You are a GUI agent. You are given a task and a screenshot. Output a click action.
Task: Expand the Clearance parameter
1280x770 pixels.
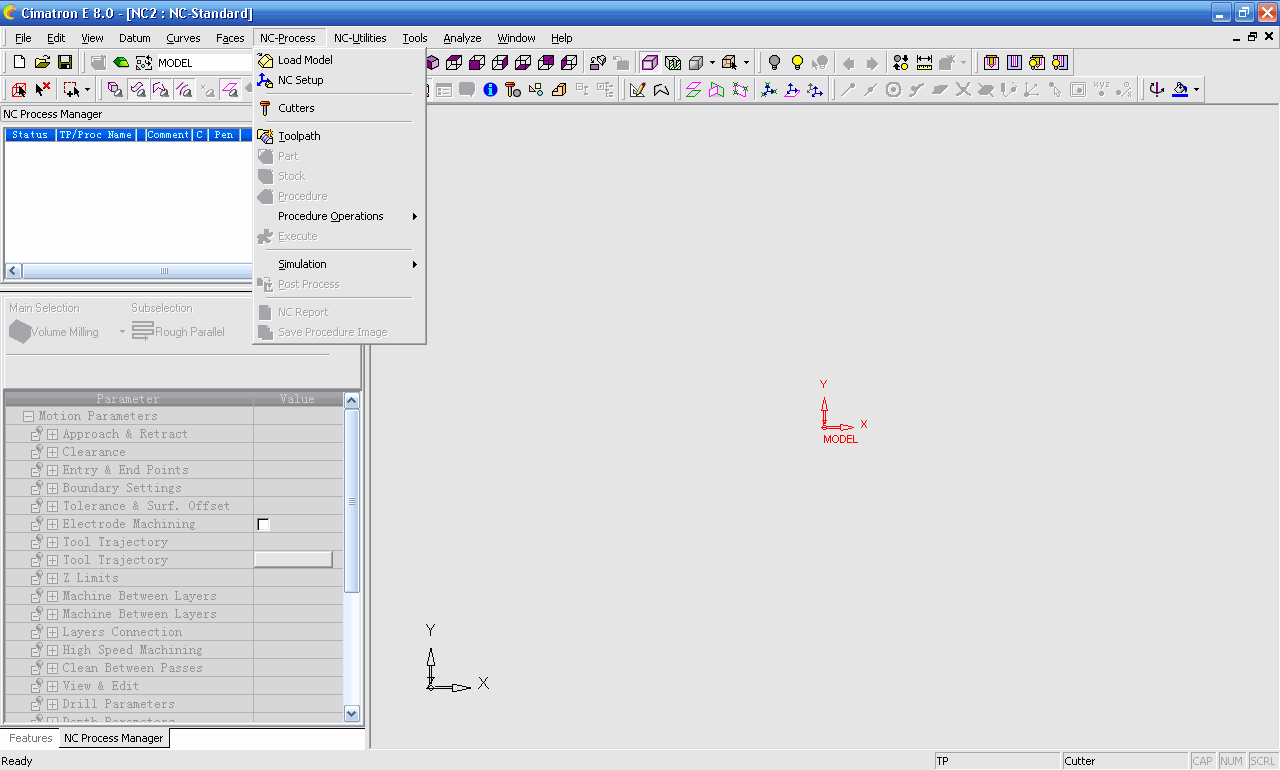pos(52,452)
